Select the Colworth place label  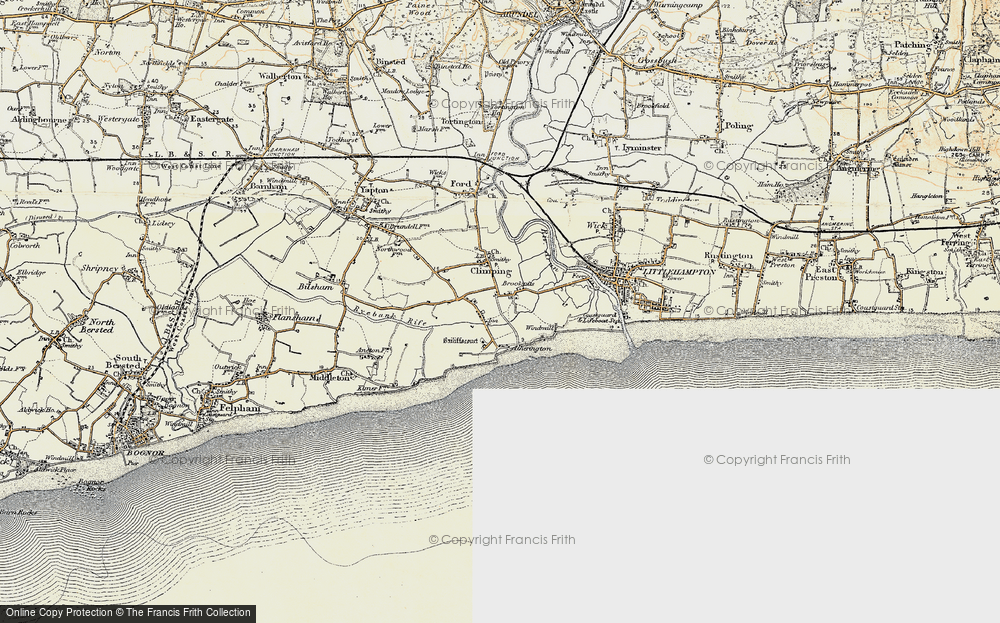pyautogui.click(x=25, y=245)
